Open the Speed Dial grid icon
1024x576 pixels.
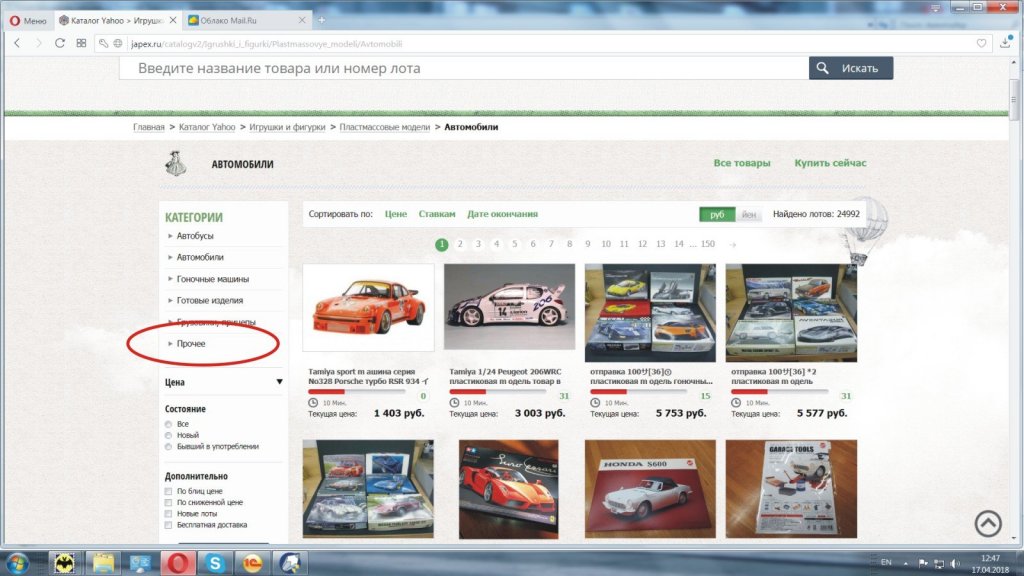[x=81, y=43]
